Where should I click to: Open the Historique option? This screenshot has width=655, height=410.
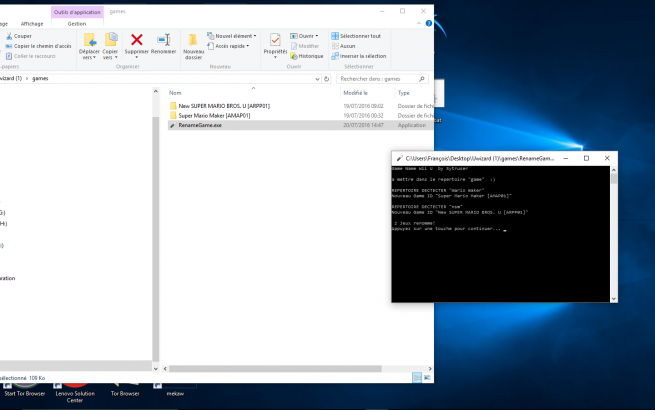click(310, 56)
